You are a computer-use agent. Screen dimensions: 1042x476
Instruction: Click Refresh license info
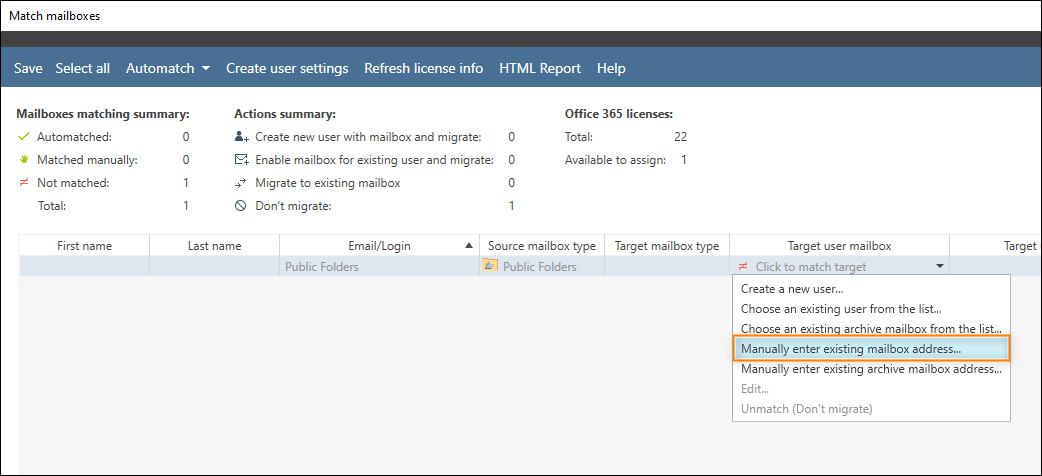click(423, 68)
